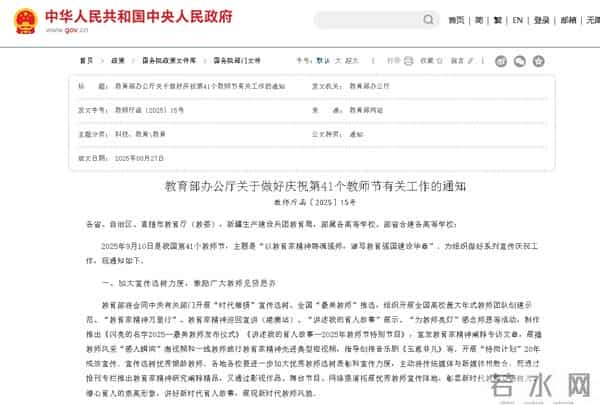The width and height of the screenshot is (600, 405).
Task: Open the 邮箱 mailbox link
Action: [568, 20]
